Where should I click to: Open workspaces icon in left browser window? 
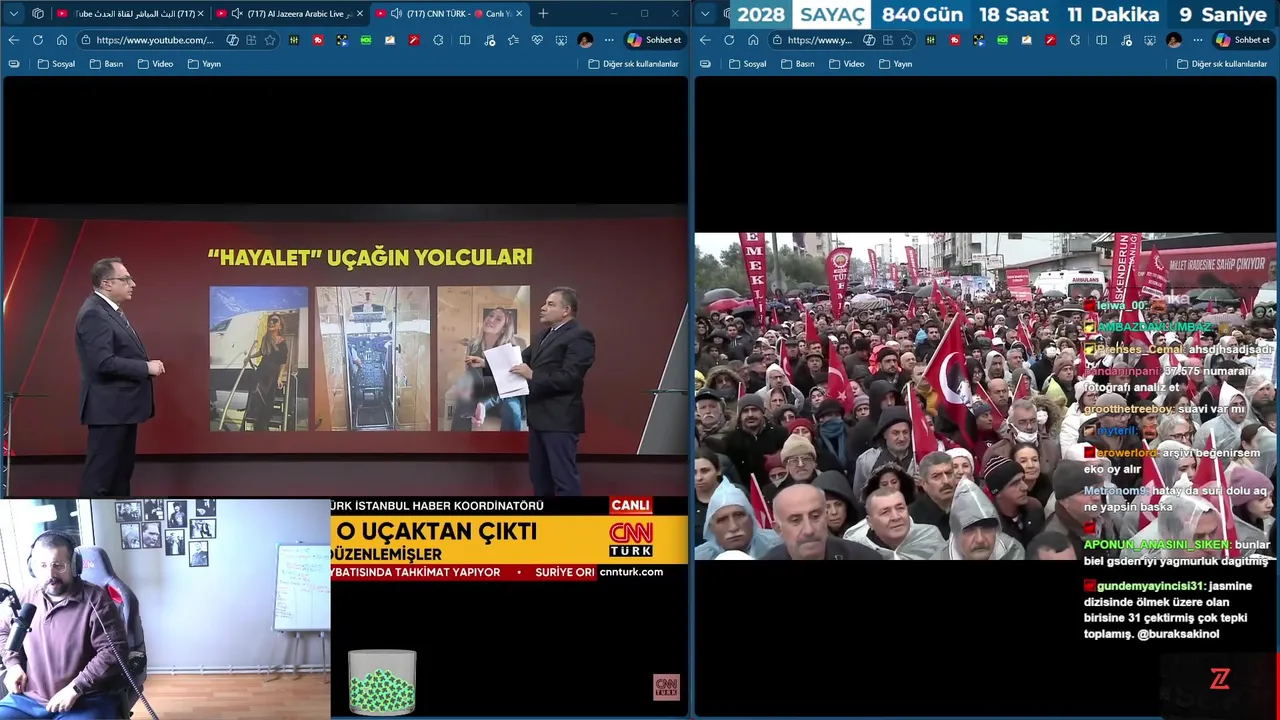pos(38,14)
